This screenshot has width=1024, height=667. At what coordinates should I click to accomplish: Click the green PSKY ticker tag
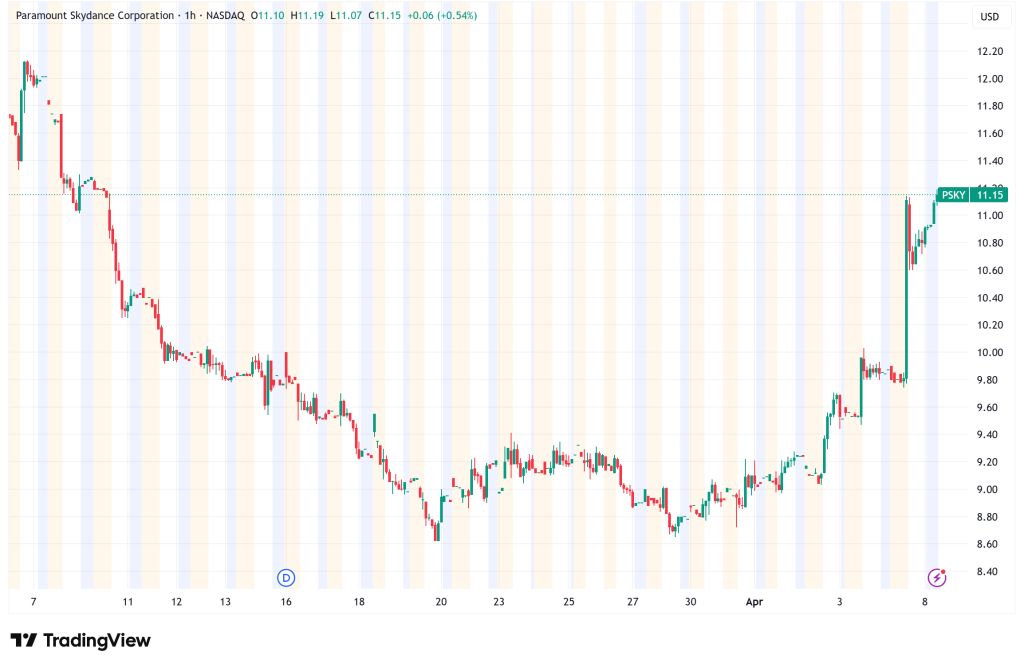[954, 195]
